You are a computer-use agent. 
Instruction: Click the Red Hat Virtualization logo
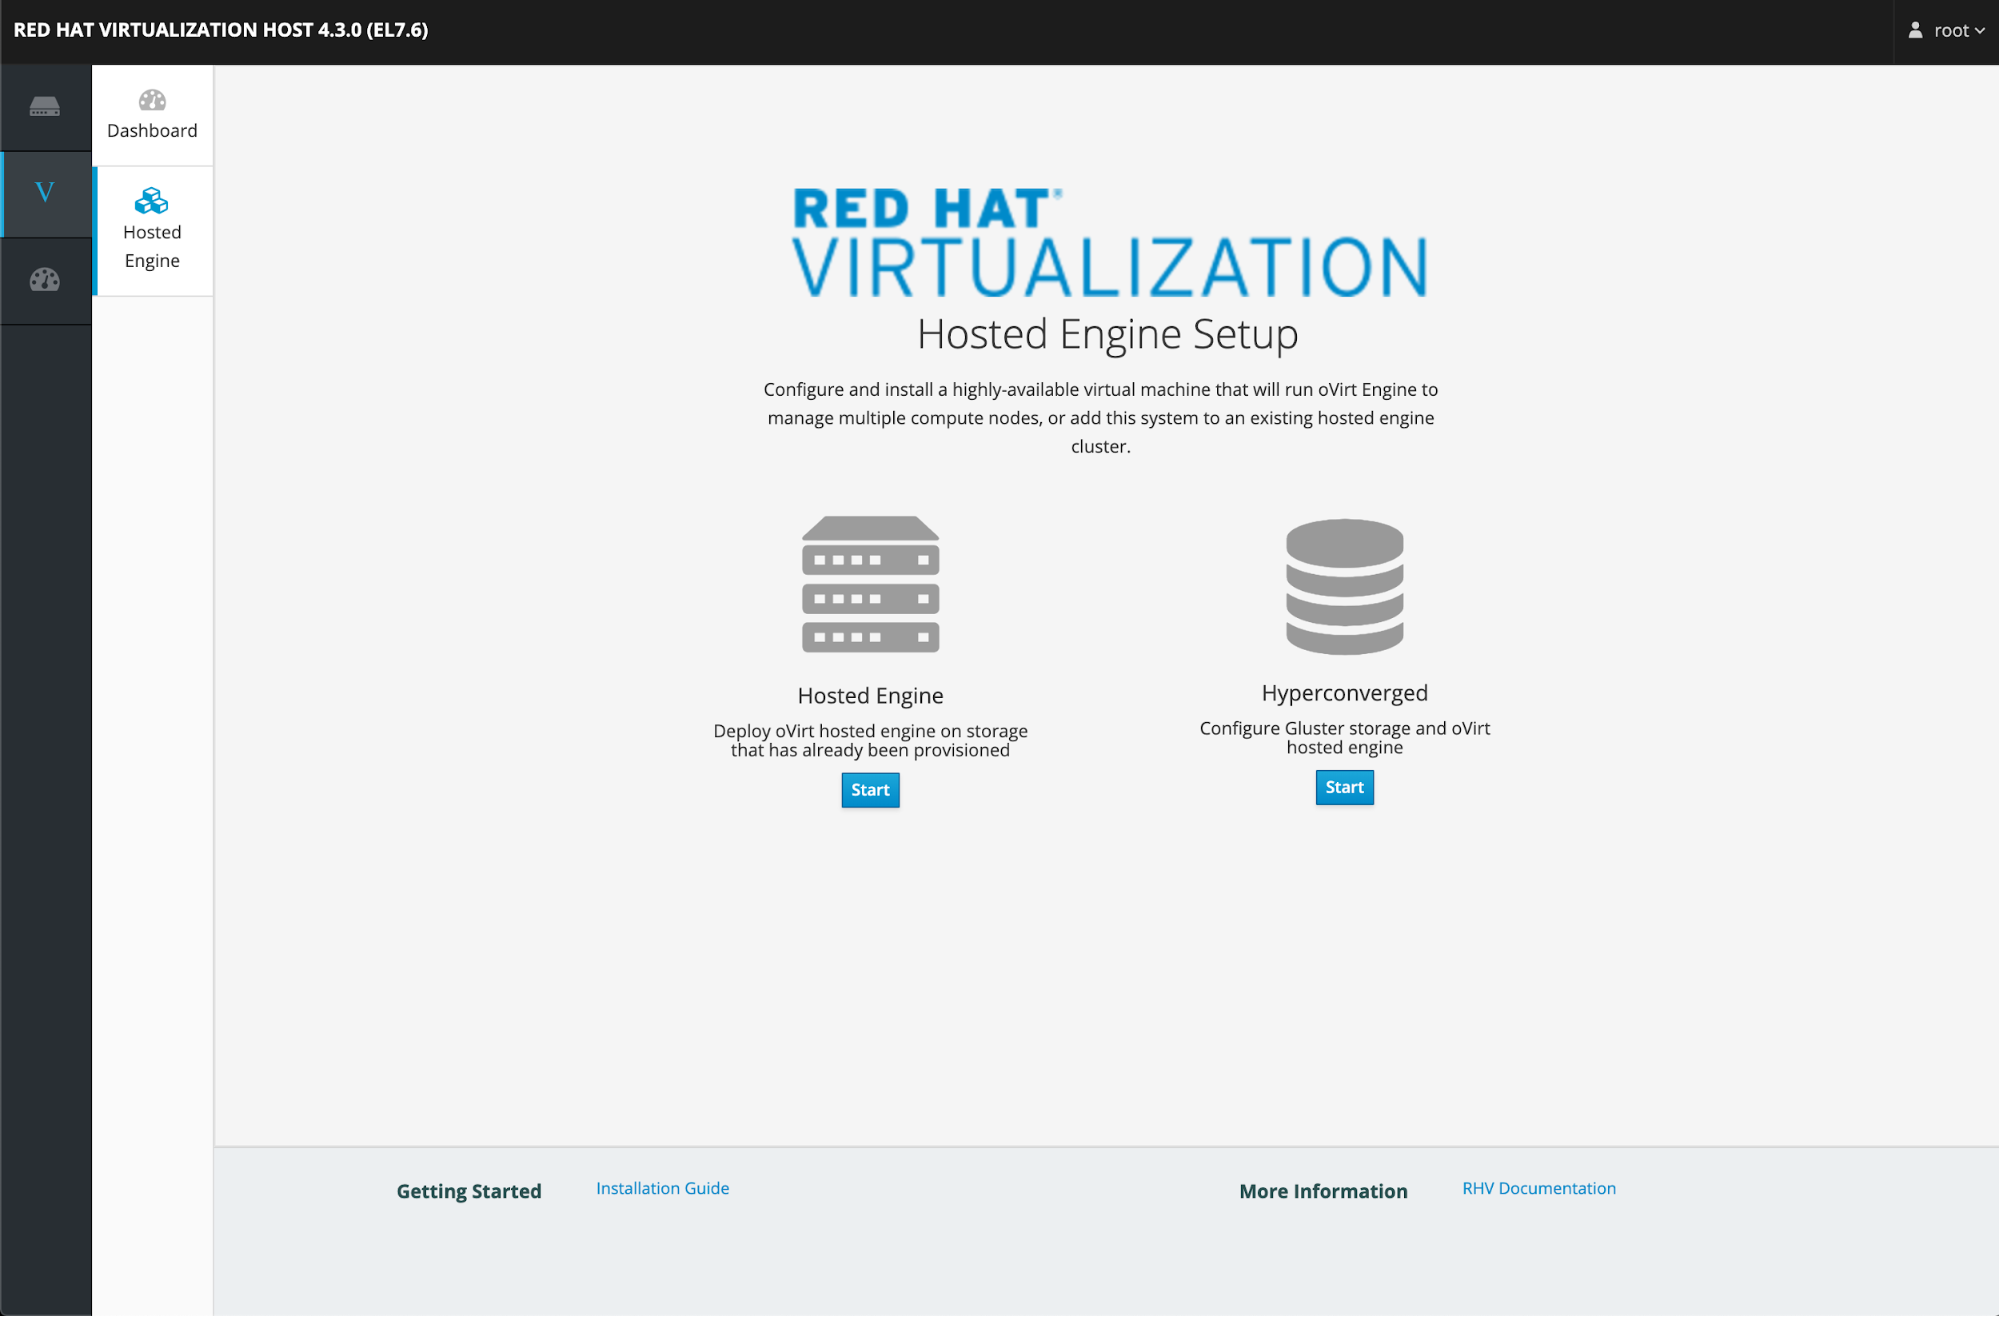pos(1108,243)
